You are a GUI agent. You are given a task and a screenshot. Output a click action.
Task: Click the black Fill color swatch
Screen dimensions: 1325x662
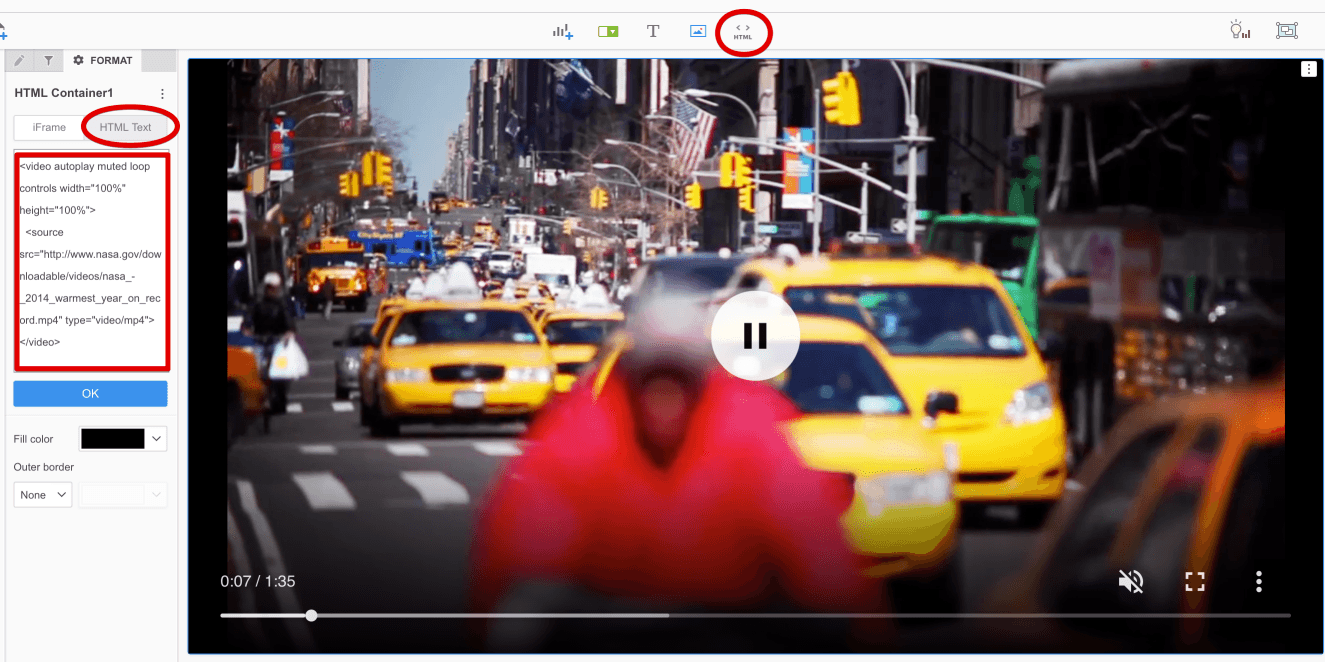point(112,439)
